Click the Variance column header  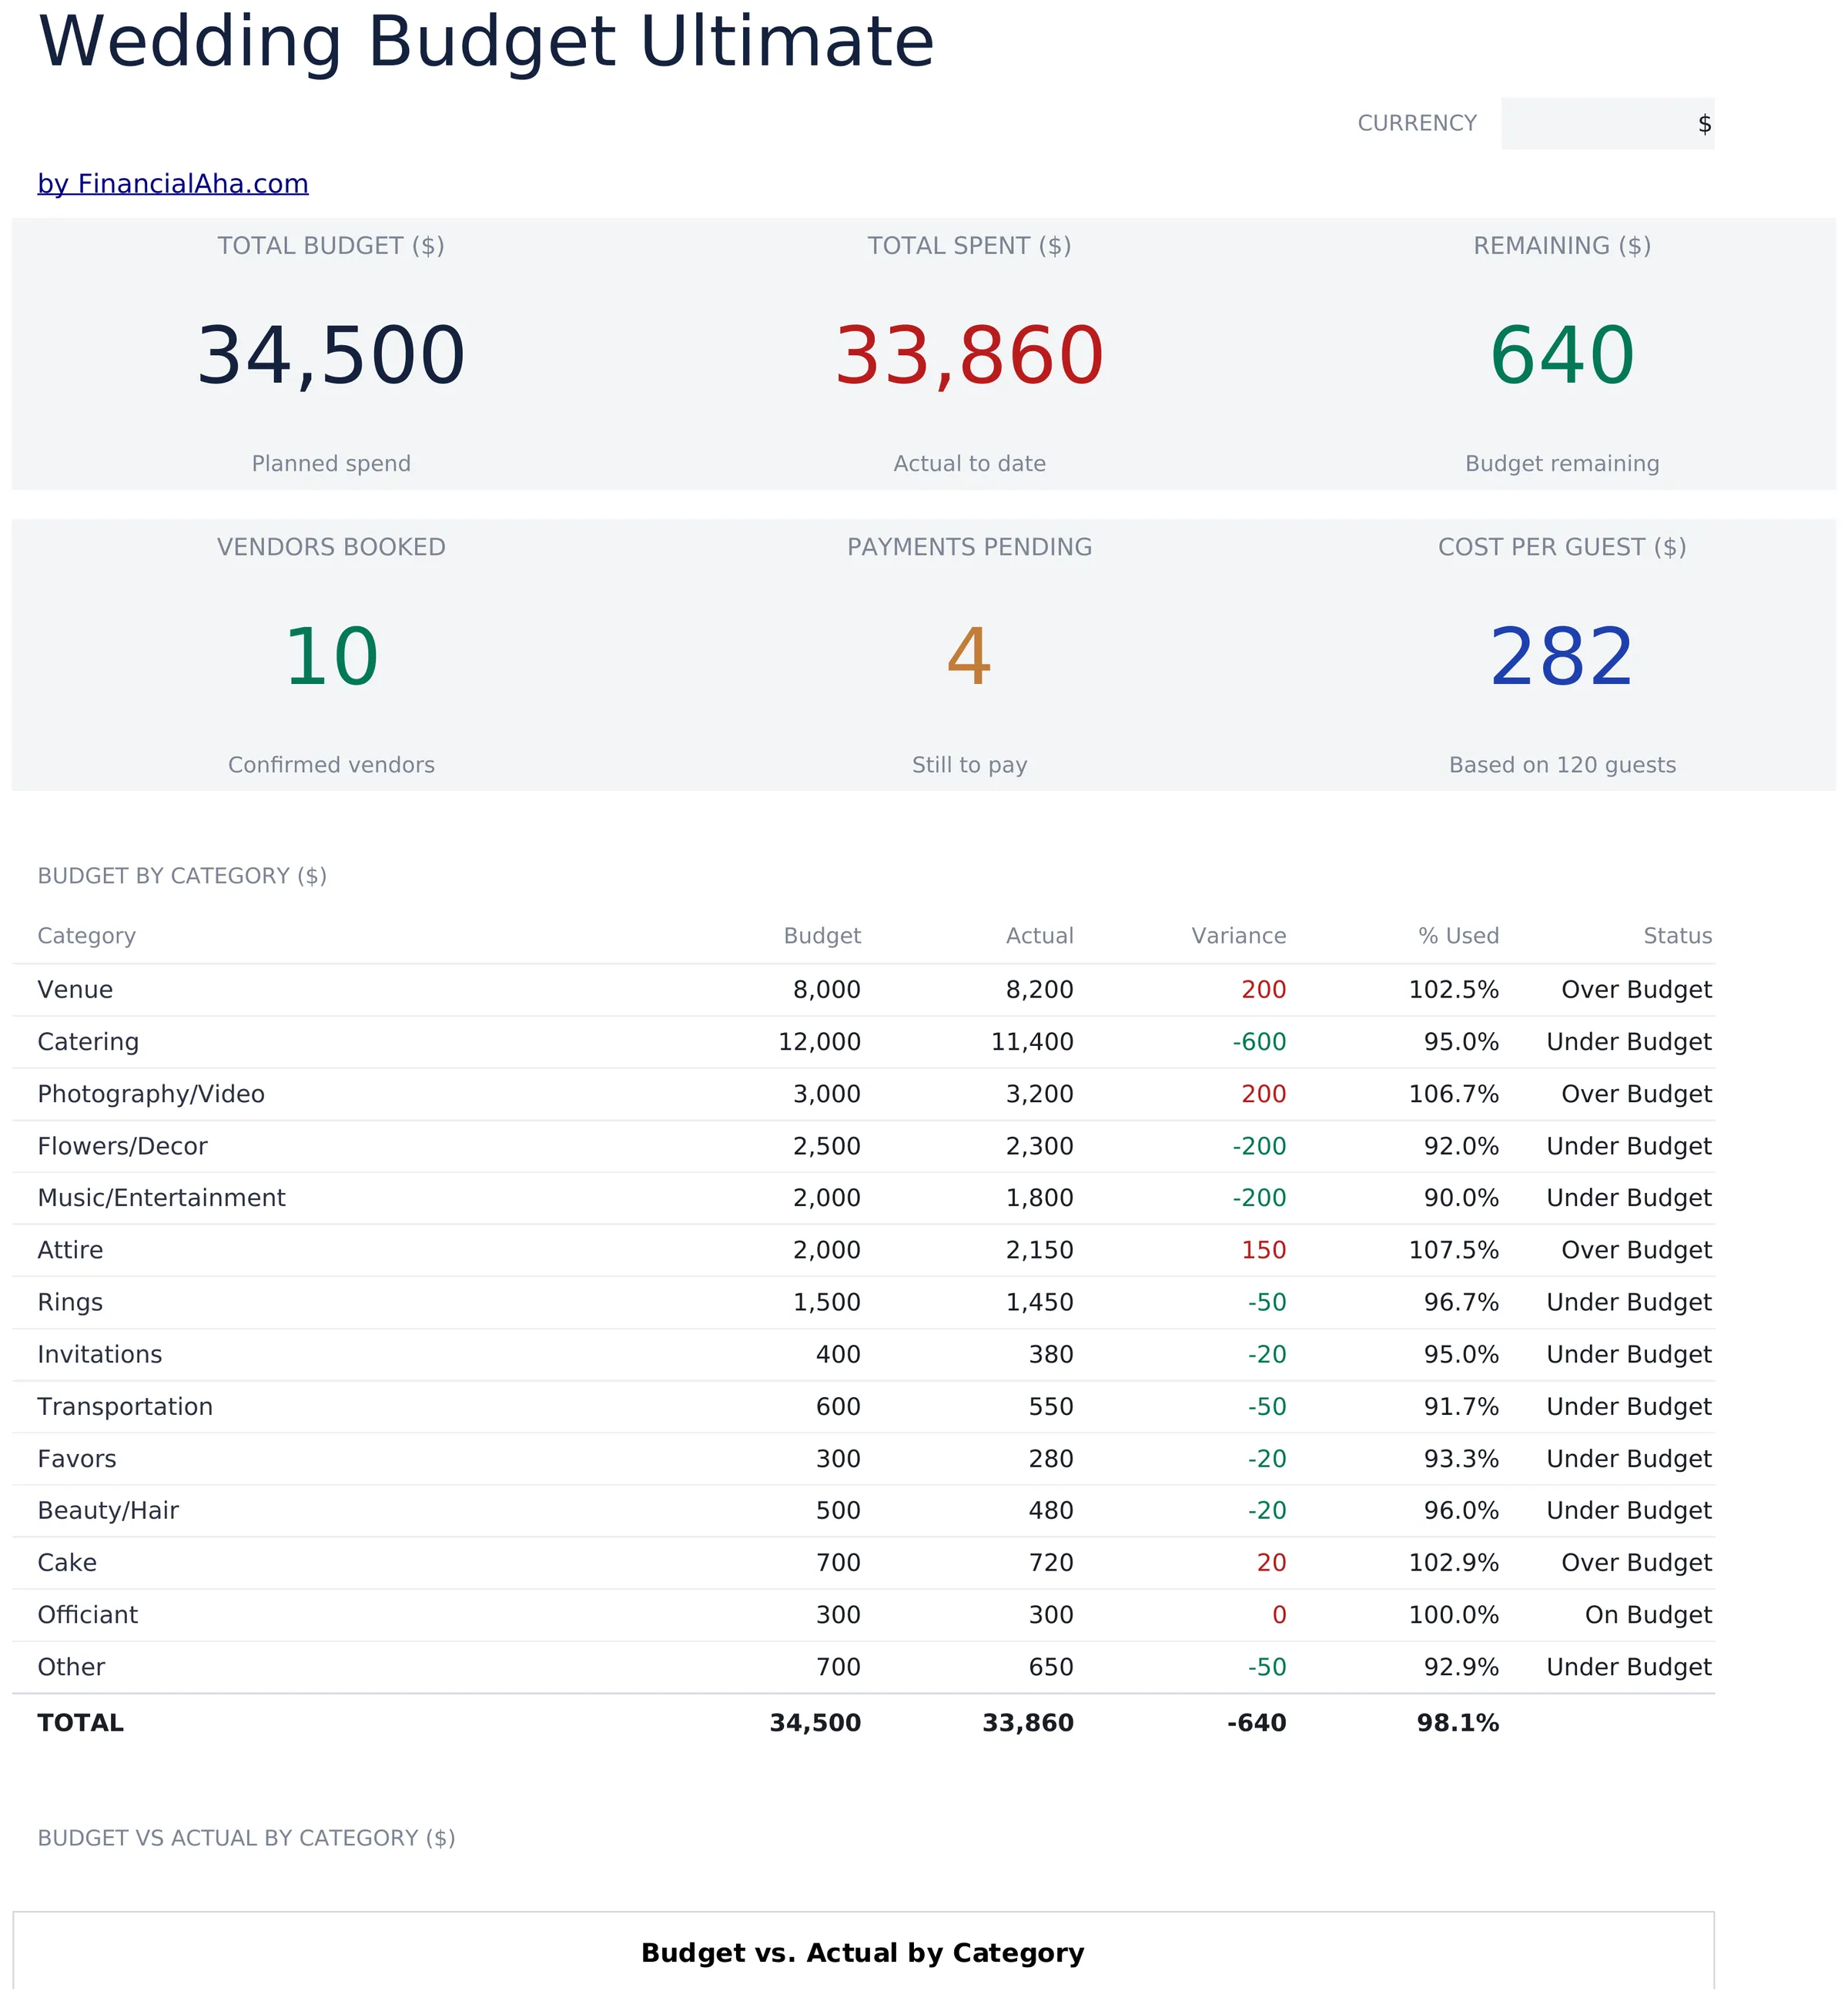click(1238, 936)
